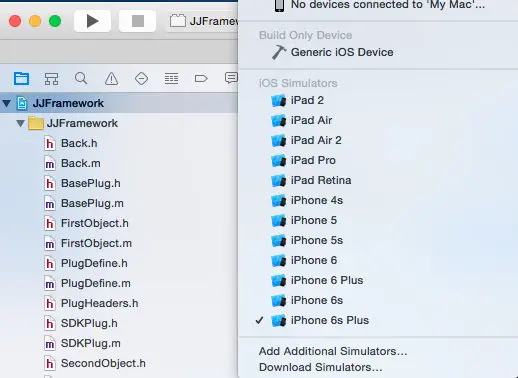
Task: Show the Project navigator folder icon
Action: coord(22,79)
